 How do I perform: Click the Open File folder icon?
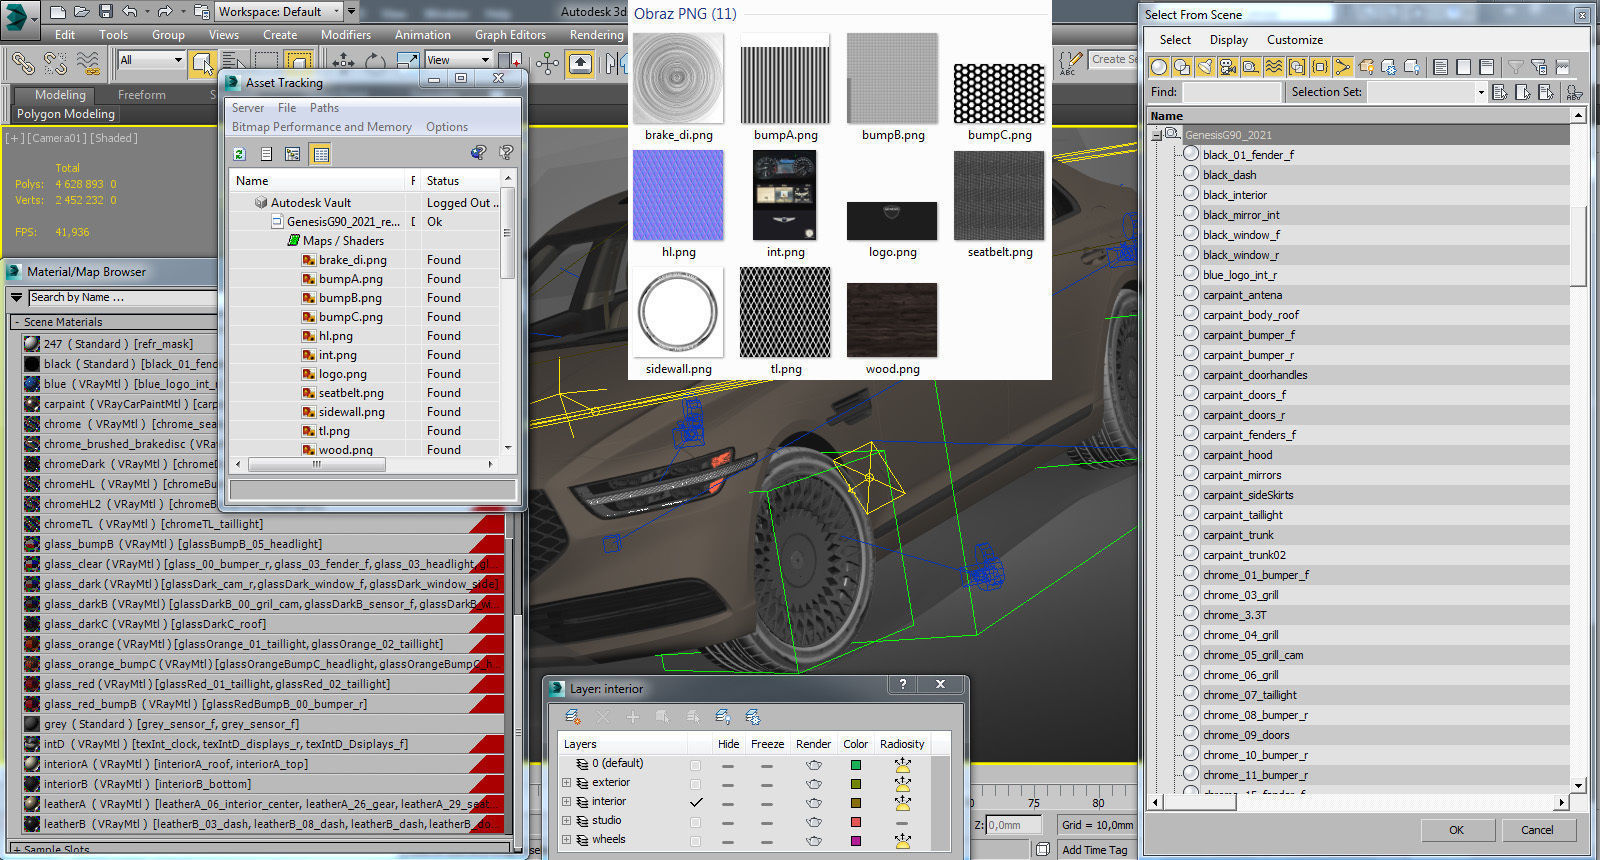[82, 12]
